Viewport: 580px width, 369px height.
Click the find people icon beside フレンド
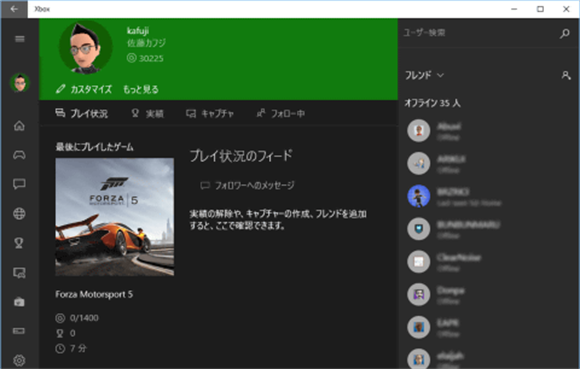[x=566, y=75]
